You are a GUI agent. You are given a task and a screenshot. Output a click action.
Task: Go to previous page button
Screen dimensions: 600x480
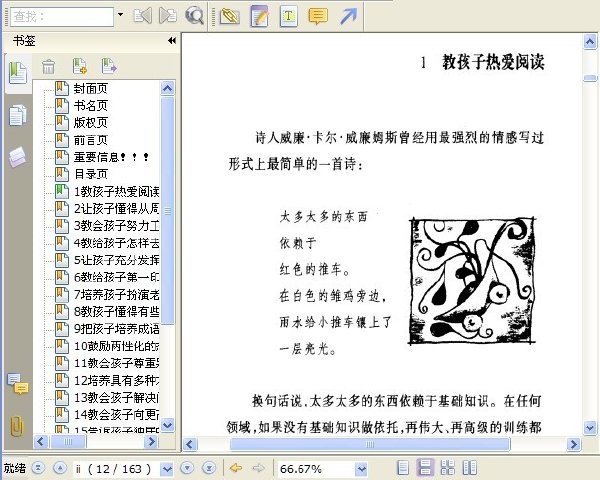60,468
